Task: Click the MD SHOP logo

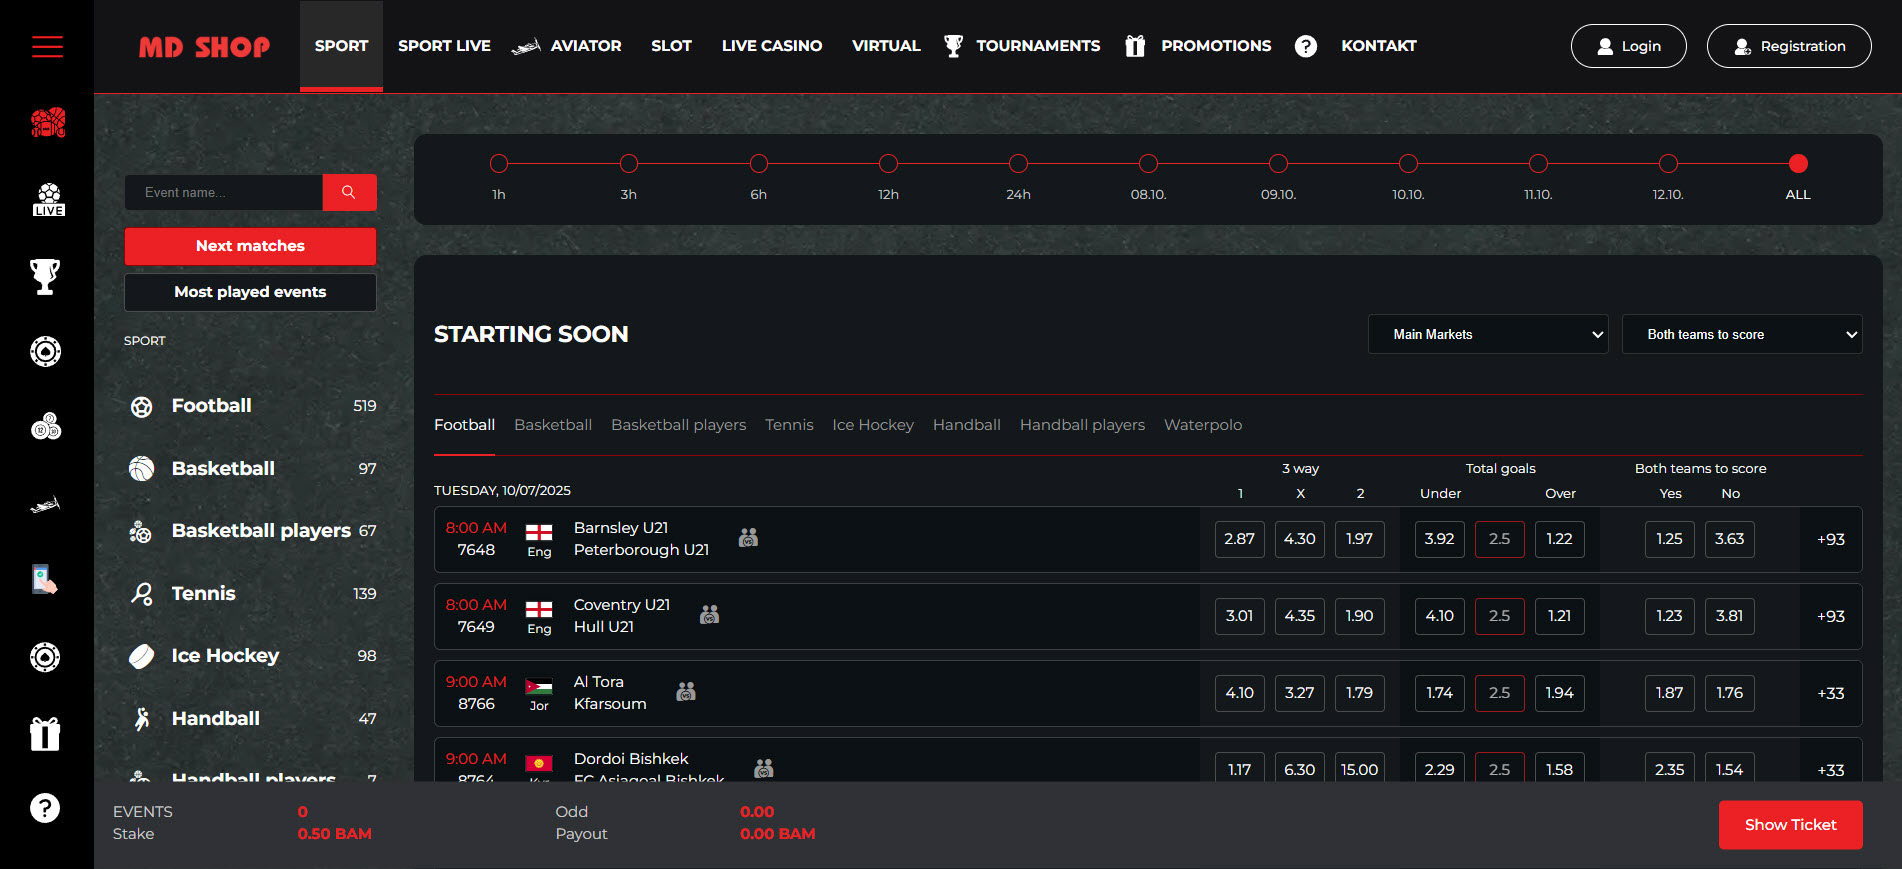Action: coord(204,47)
